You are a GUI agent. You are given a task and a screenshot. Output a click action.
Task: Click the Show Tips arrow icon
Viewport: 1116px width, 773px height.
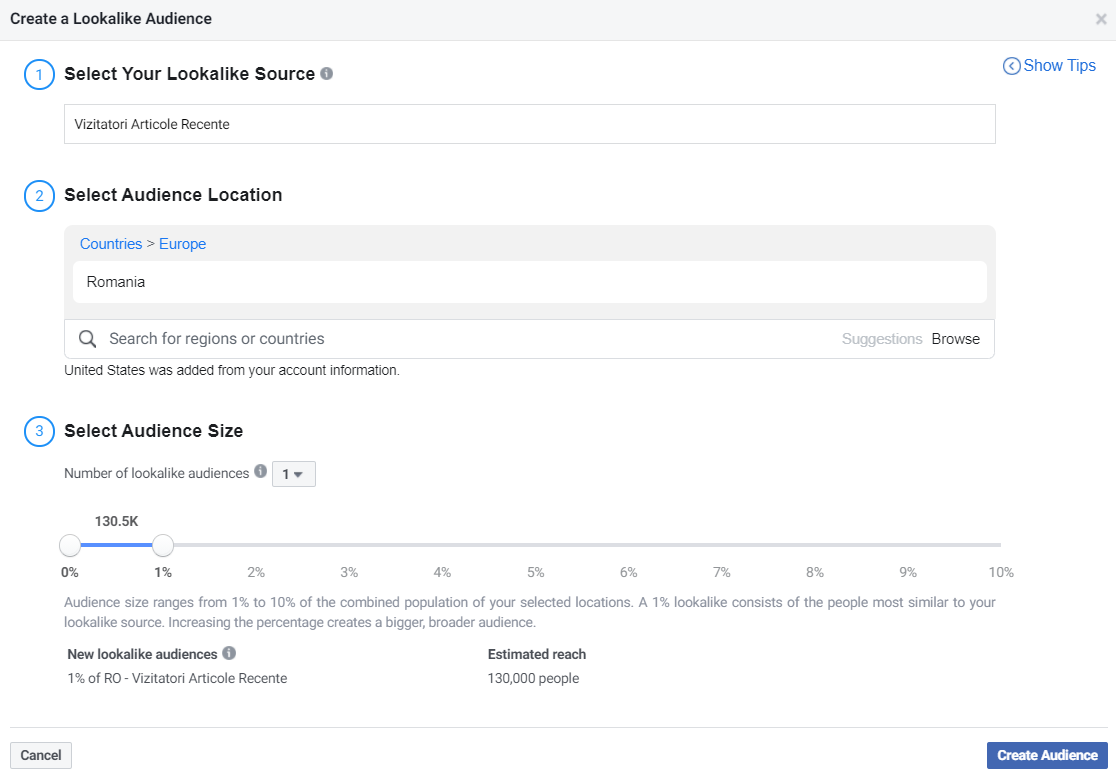tap(1011, 66)
